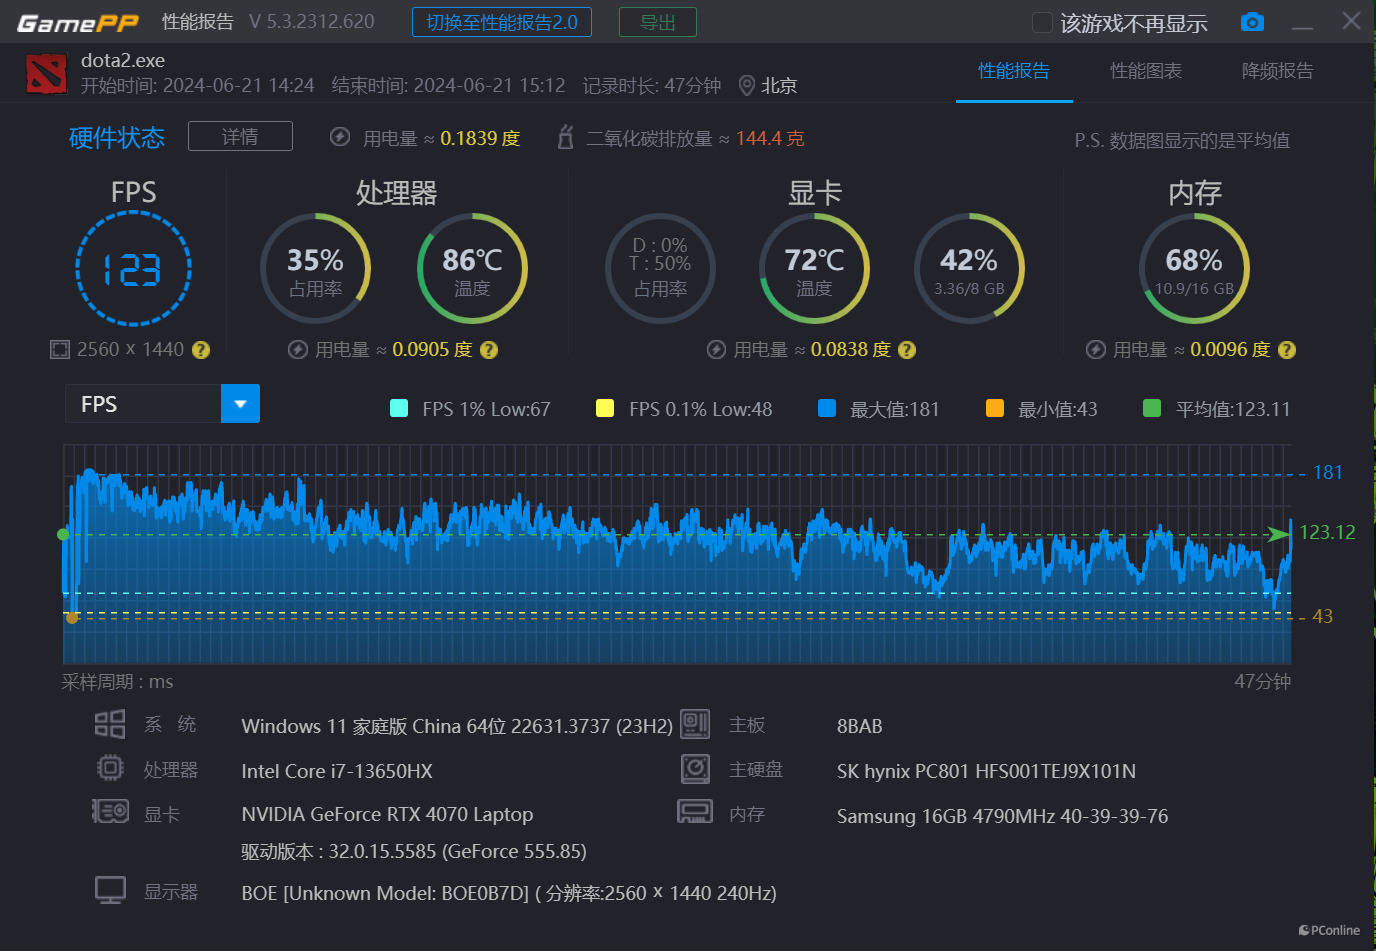
Task: Click the Dota 2 game icon
Action: (46, 73)
